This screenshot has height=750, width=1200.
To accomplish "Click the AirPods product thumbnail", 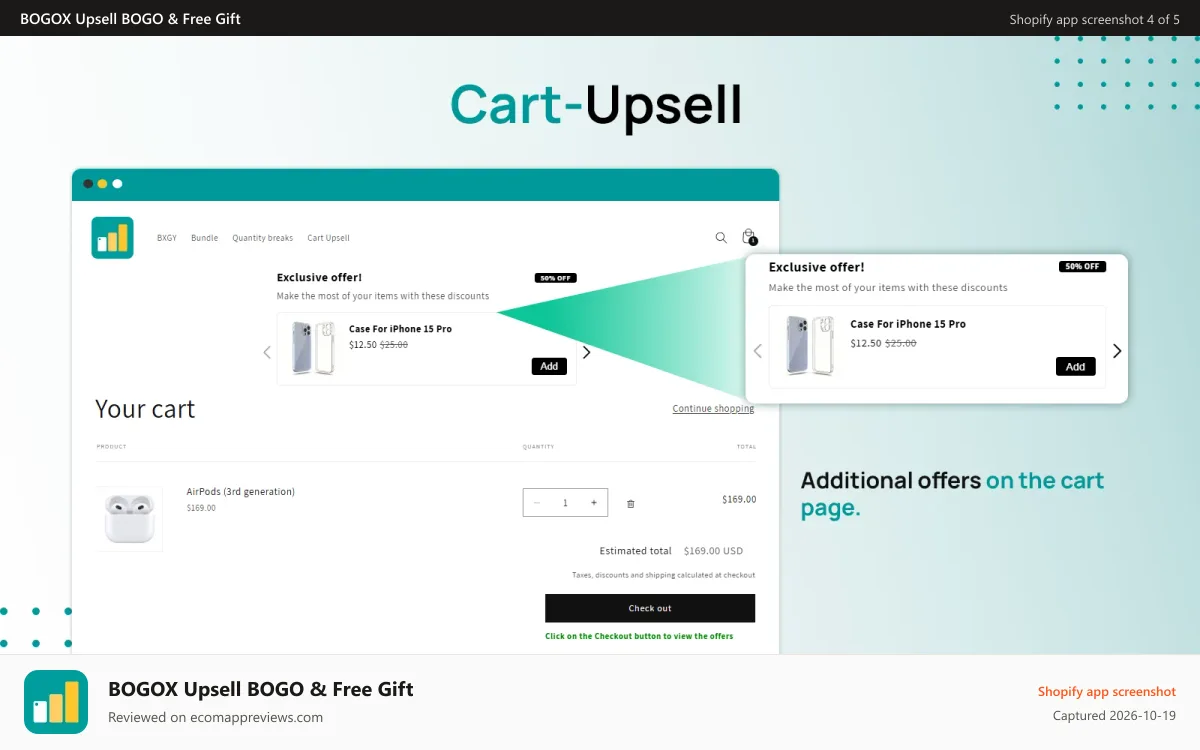I will pyautogui.click(x=129, y=518).
